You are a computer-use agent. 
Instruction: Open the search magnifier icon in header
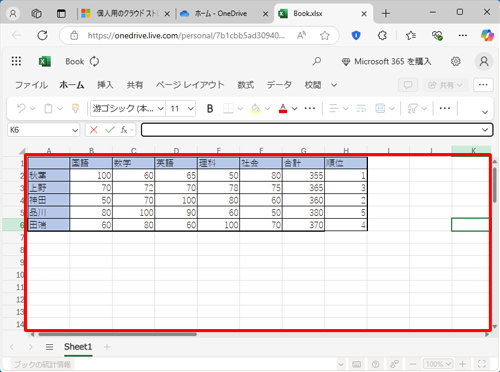[317, 61]
